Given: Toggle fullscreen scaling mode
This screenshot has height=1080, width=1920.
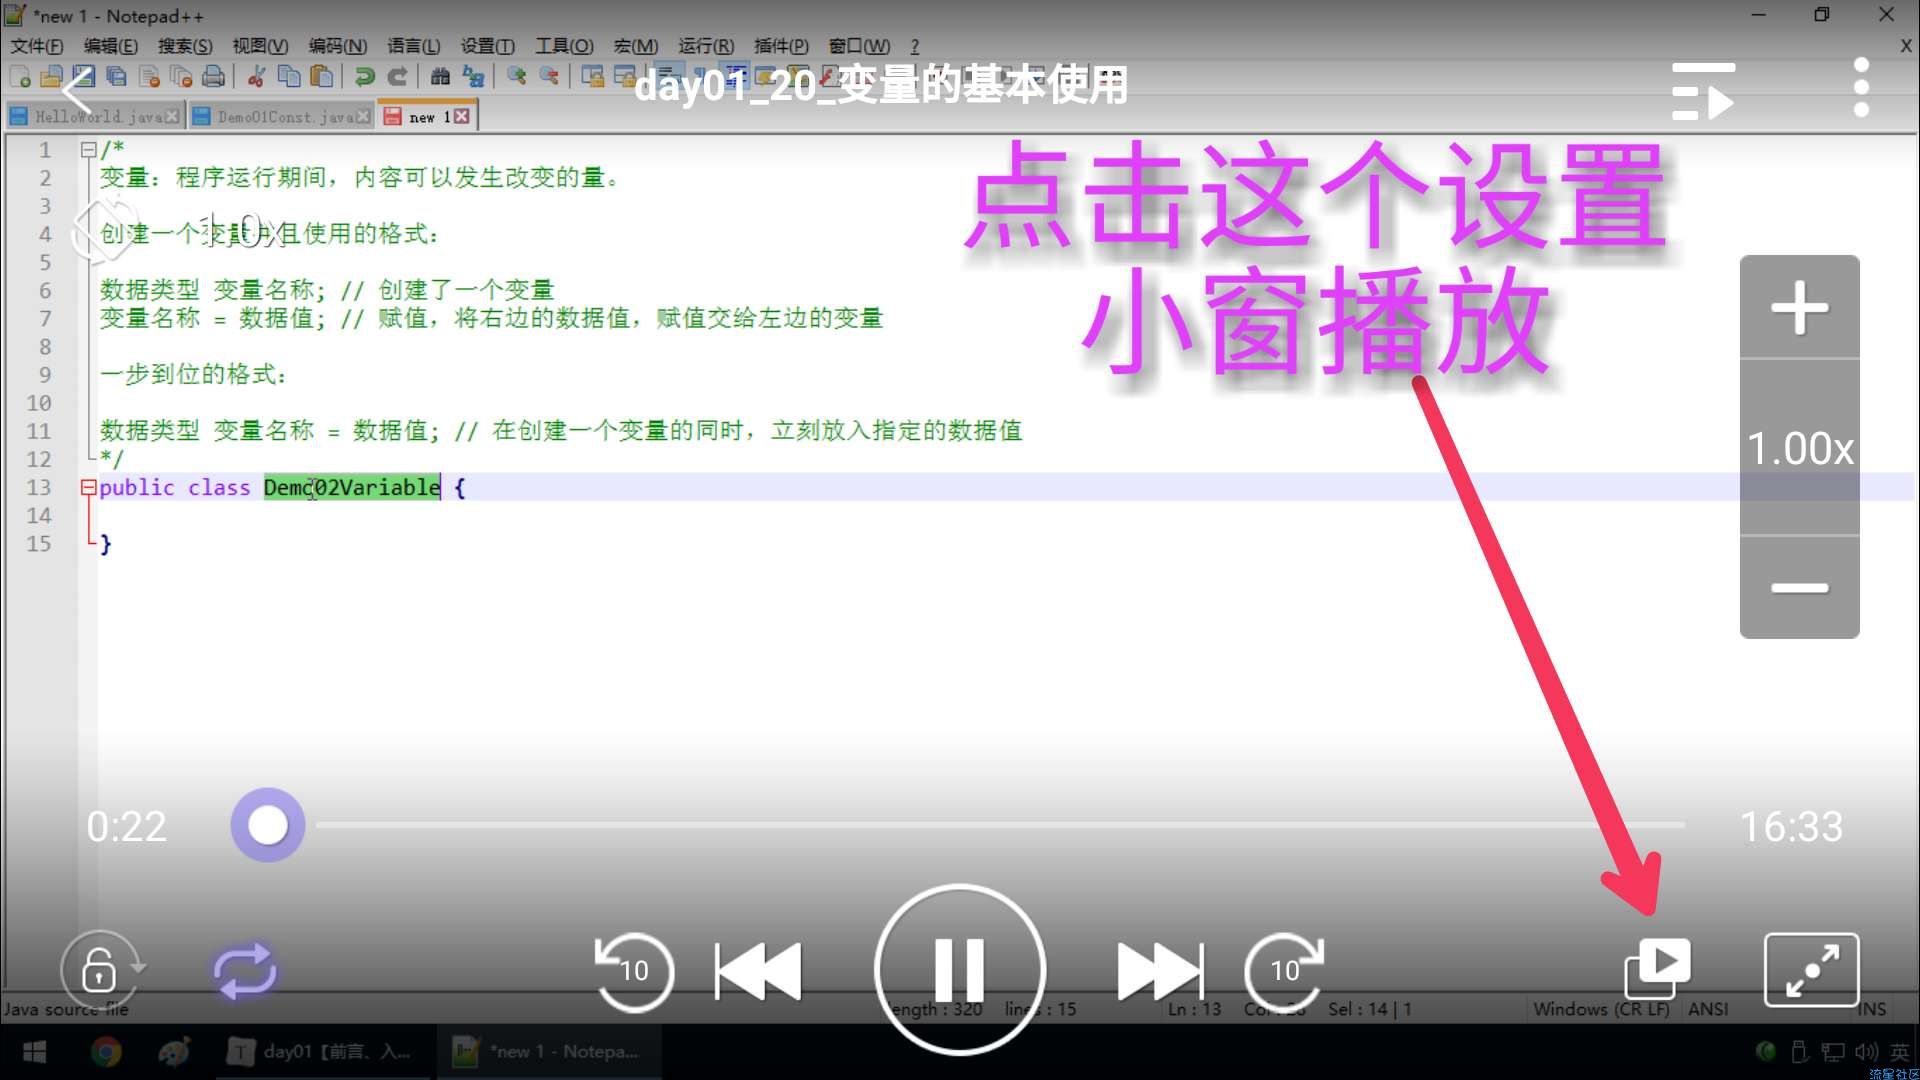Looking at the screenshot, I should (x=1812, y=969).
